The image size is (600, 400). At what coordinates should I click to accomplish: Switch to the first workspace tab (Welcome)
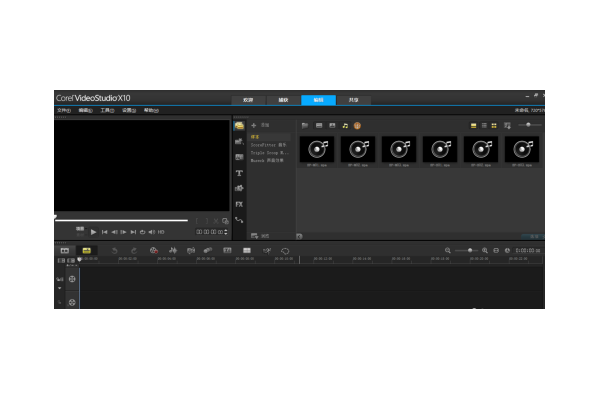click(248, 100)
